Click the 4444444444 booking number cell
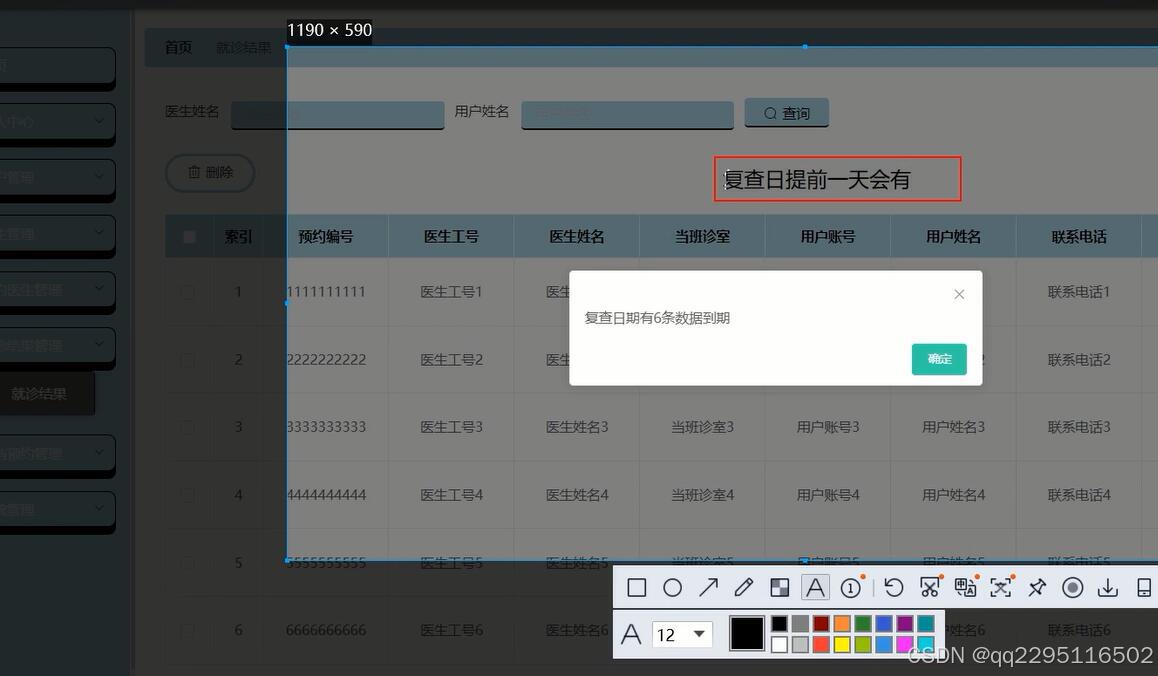The width and height of the screenshot is (1158, 676). pos(326,495)
